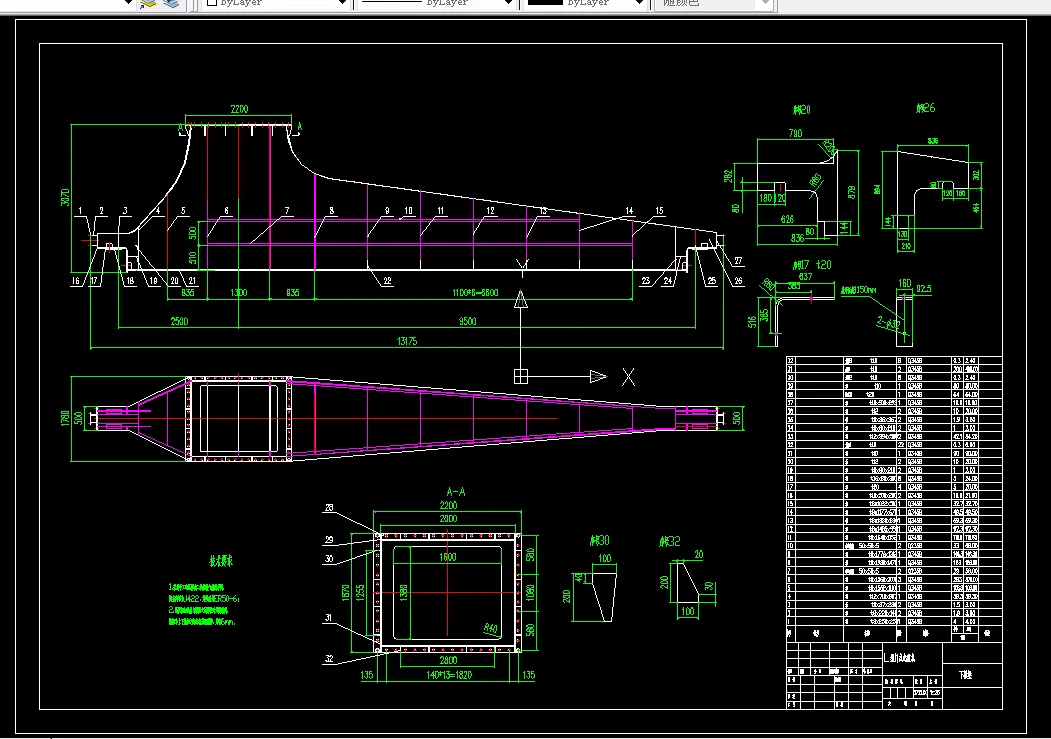This screenshot has height=739, width=1051.
Task: Pick the 1100*6=6600 dimension text
Action: point(475,292)
